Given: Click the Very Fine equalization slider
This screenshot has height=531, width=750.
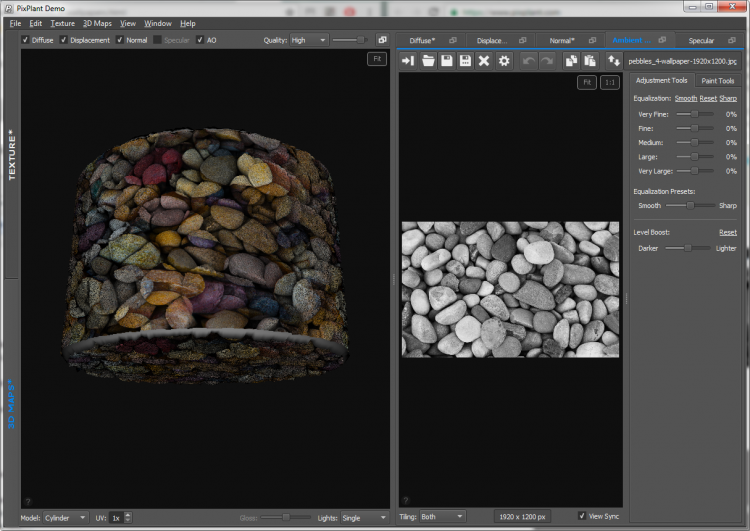Looking at the screenshot, I should click(x=695, y=114).
